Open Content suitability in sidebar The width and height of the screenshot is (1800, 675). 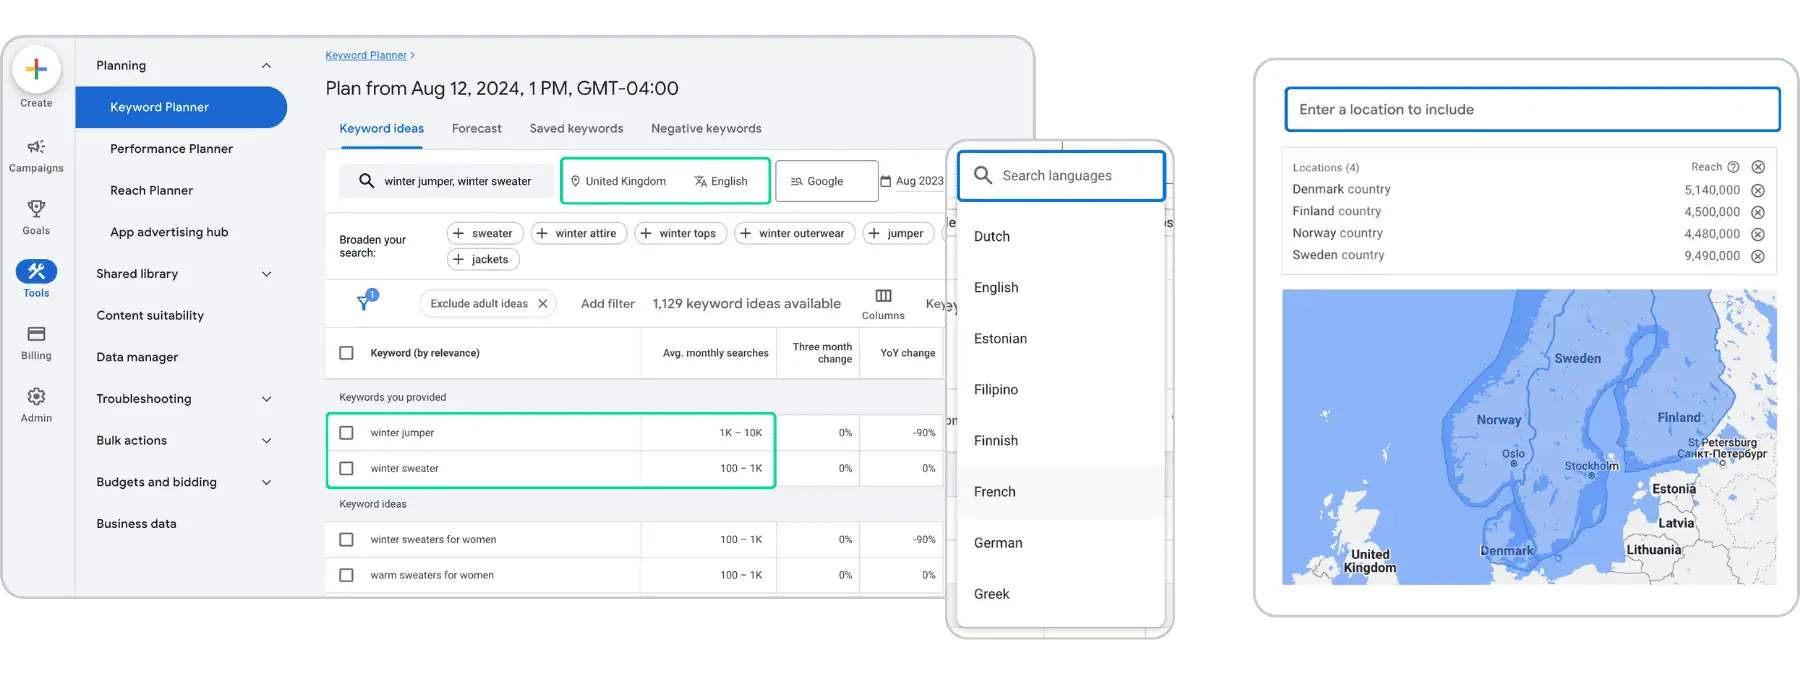(150, 316)
